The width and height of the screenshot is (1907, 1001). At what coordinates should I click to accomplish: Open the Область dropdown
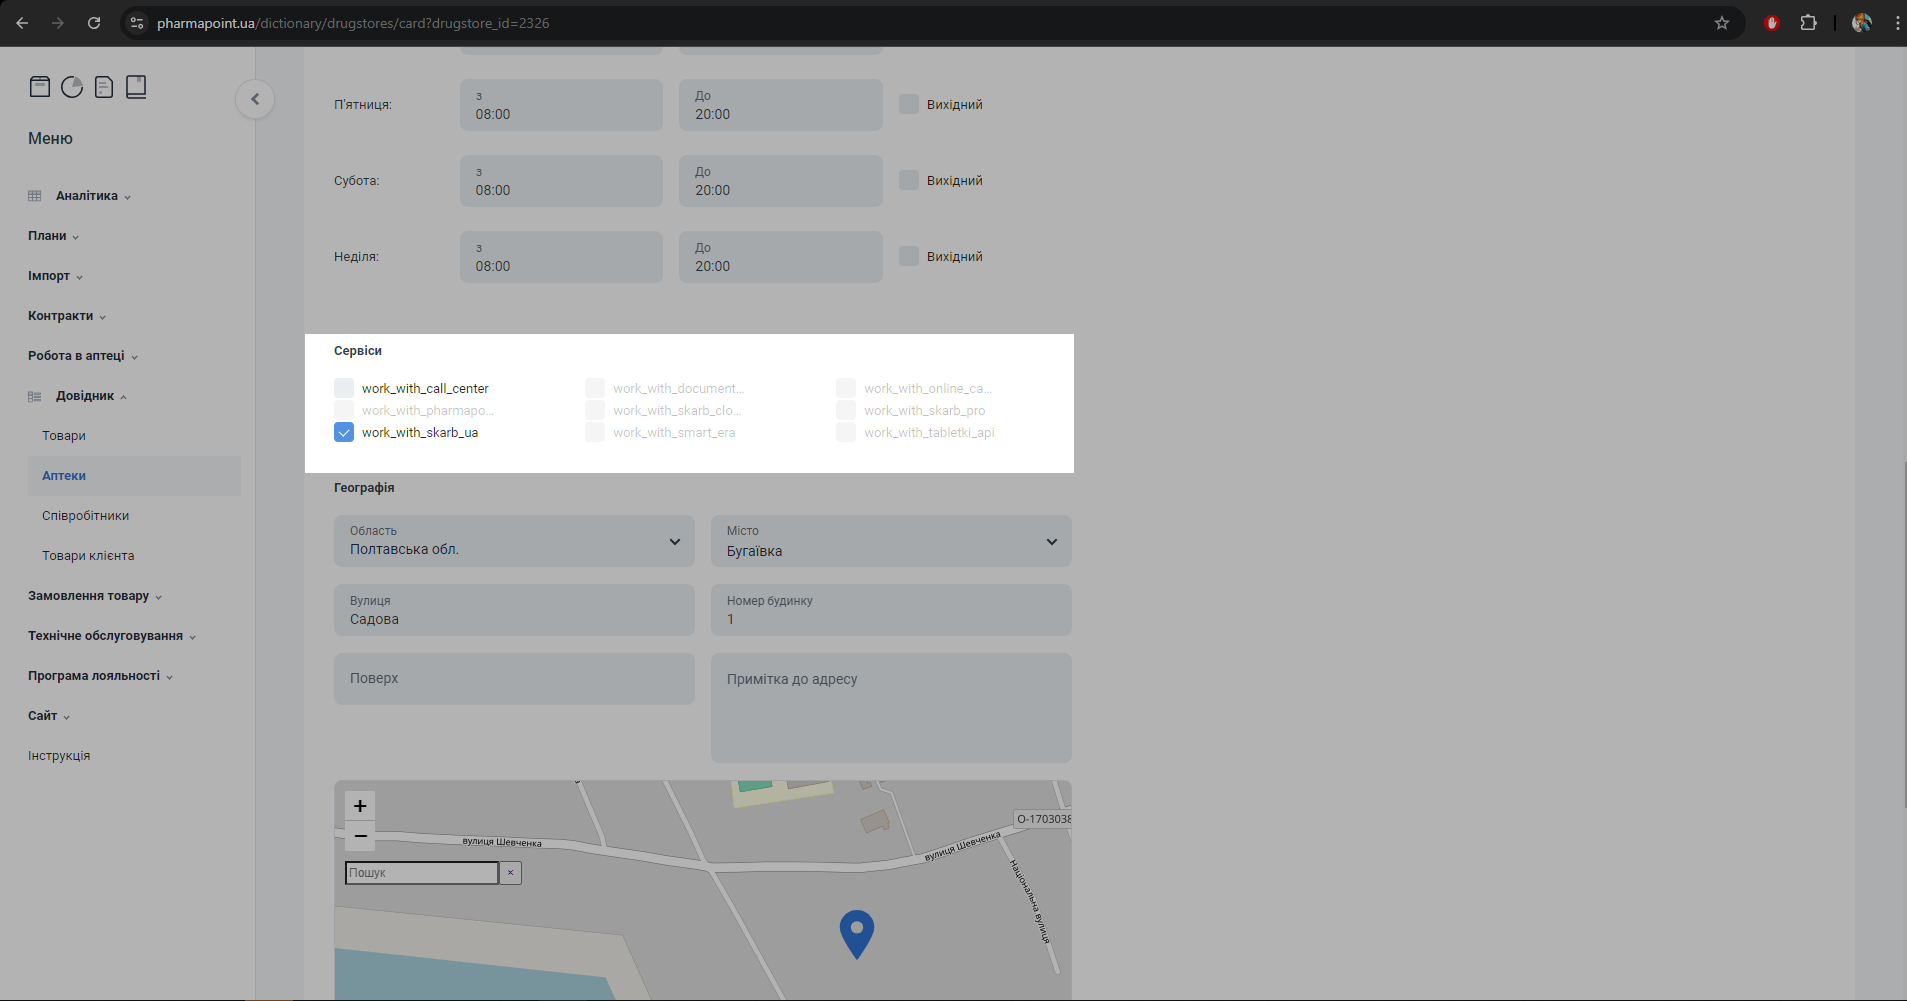pos(514,541)
